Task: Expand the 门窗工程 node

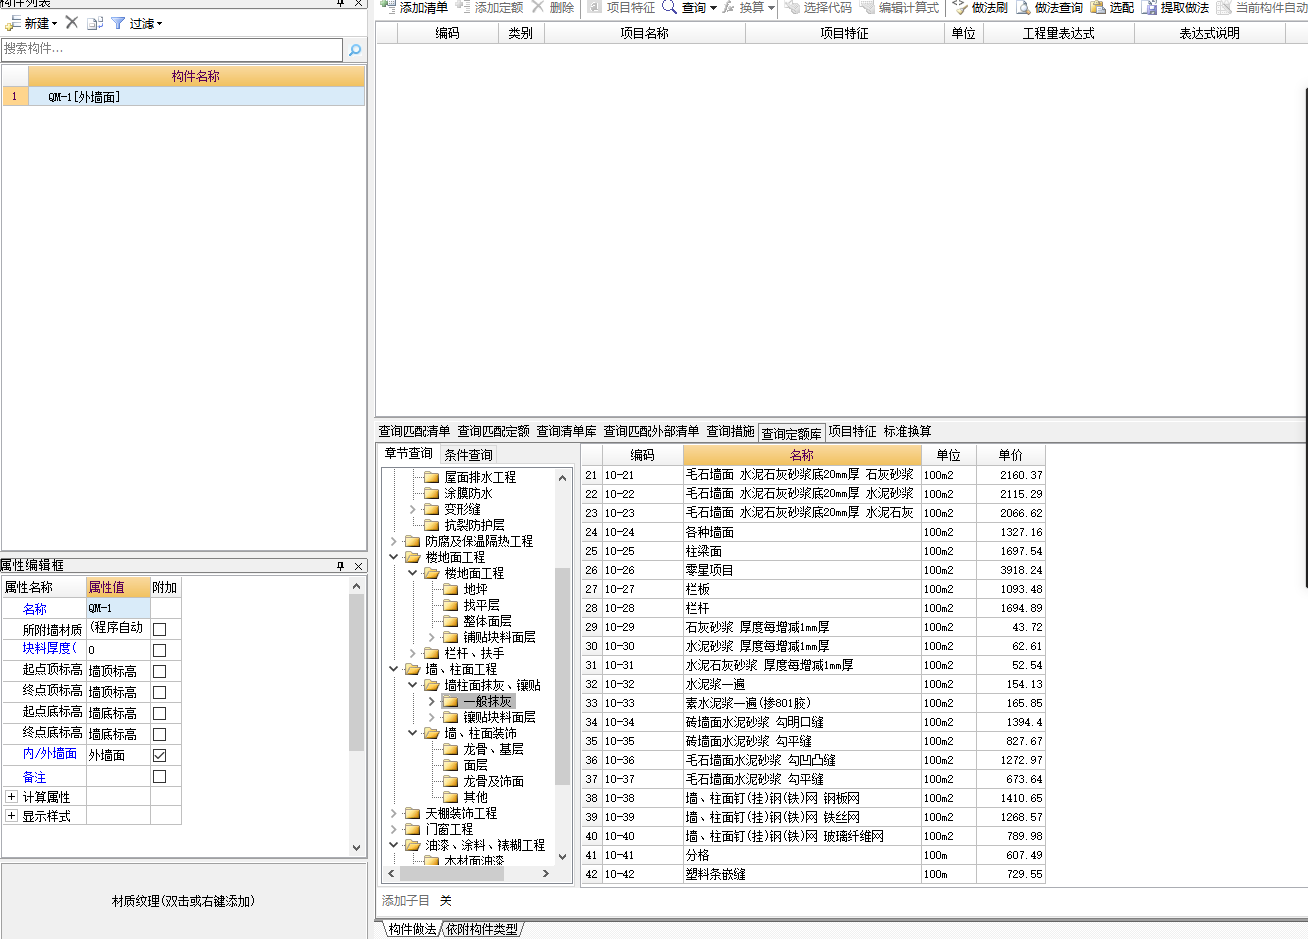Action: pyautogui.click(x=393, y=829)
